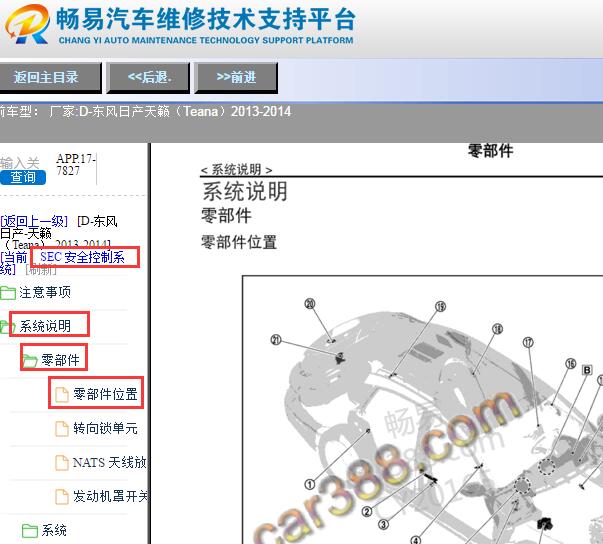Click the 畅易汽车维修技术支持平台 title
This screenshot has height=544, width=603.
point(206,19)
